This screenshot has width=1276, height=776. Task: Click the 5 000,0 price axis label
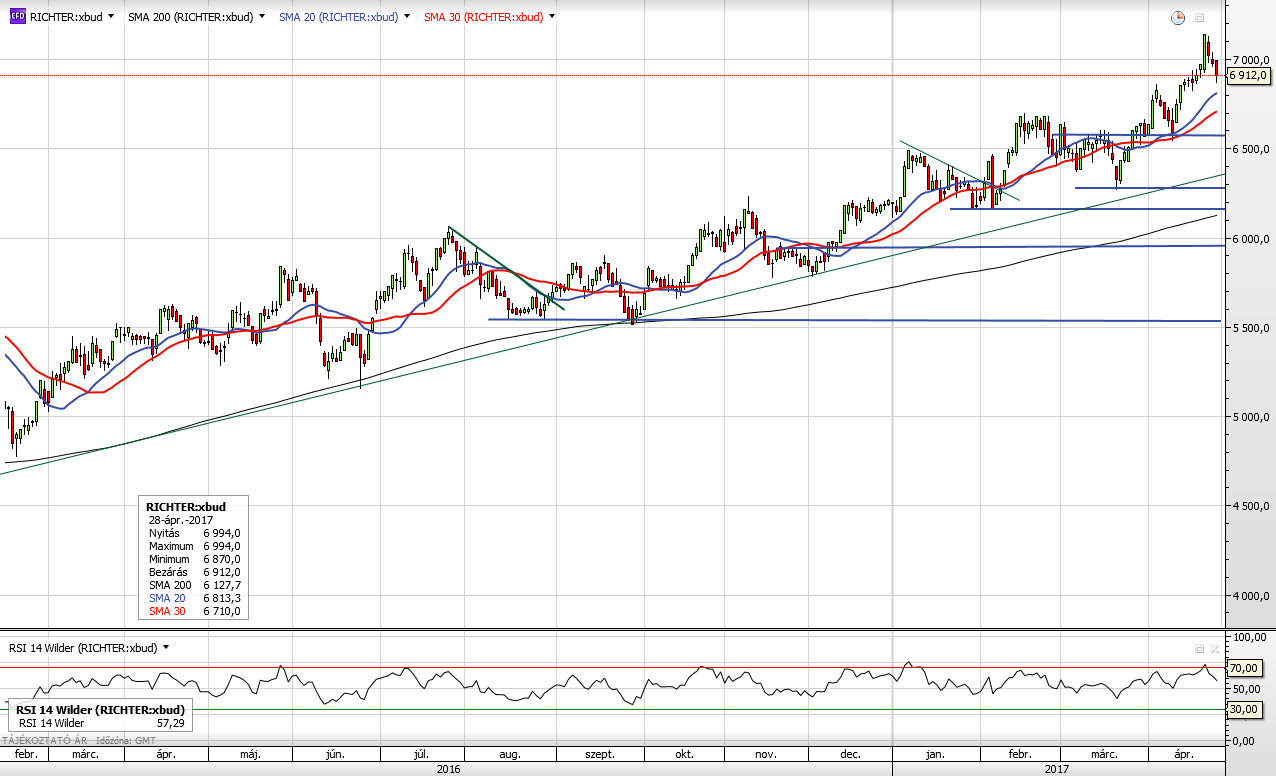1251,417
